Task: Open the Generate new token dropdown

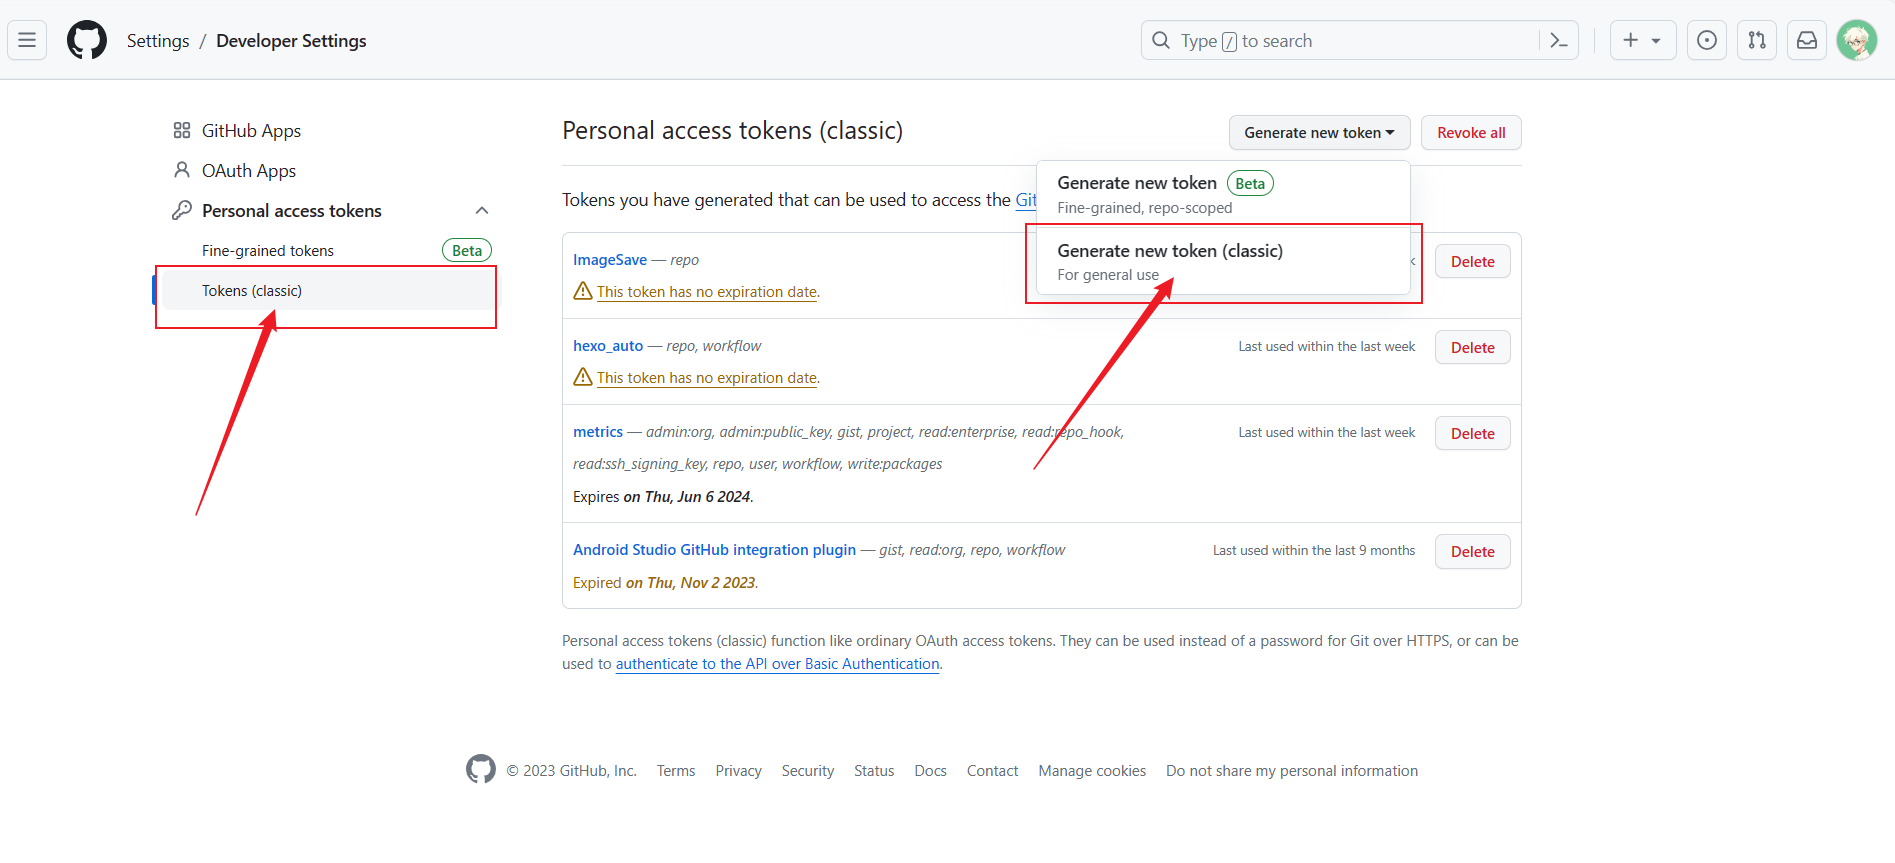Action: pyautogui.click(x=1319, y=132)
